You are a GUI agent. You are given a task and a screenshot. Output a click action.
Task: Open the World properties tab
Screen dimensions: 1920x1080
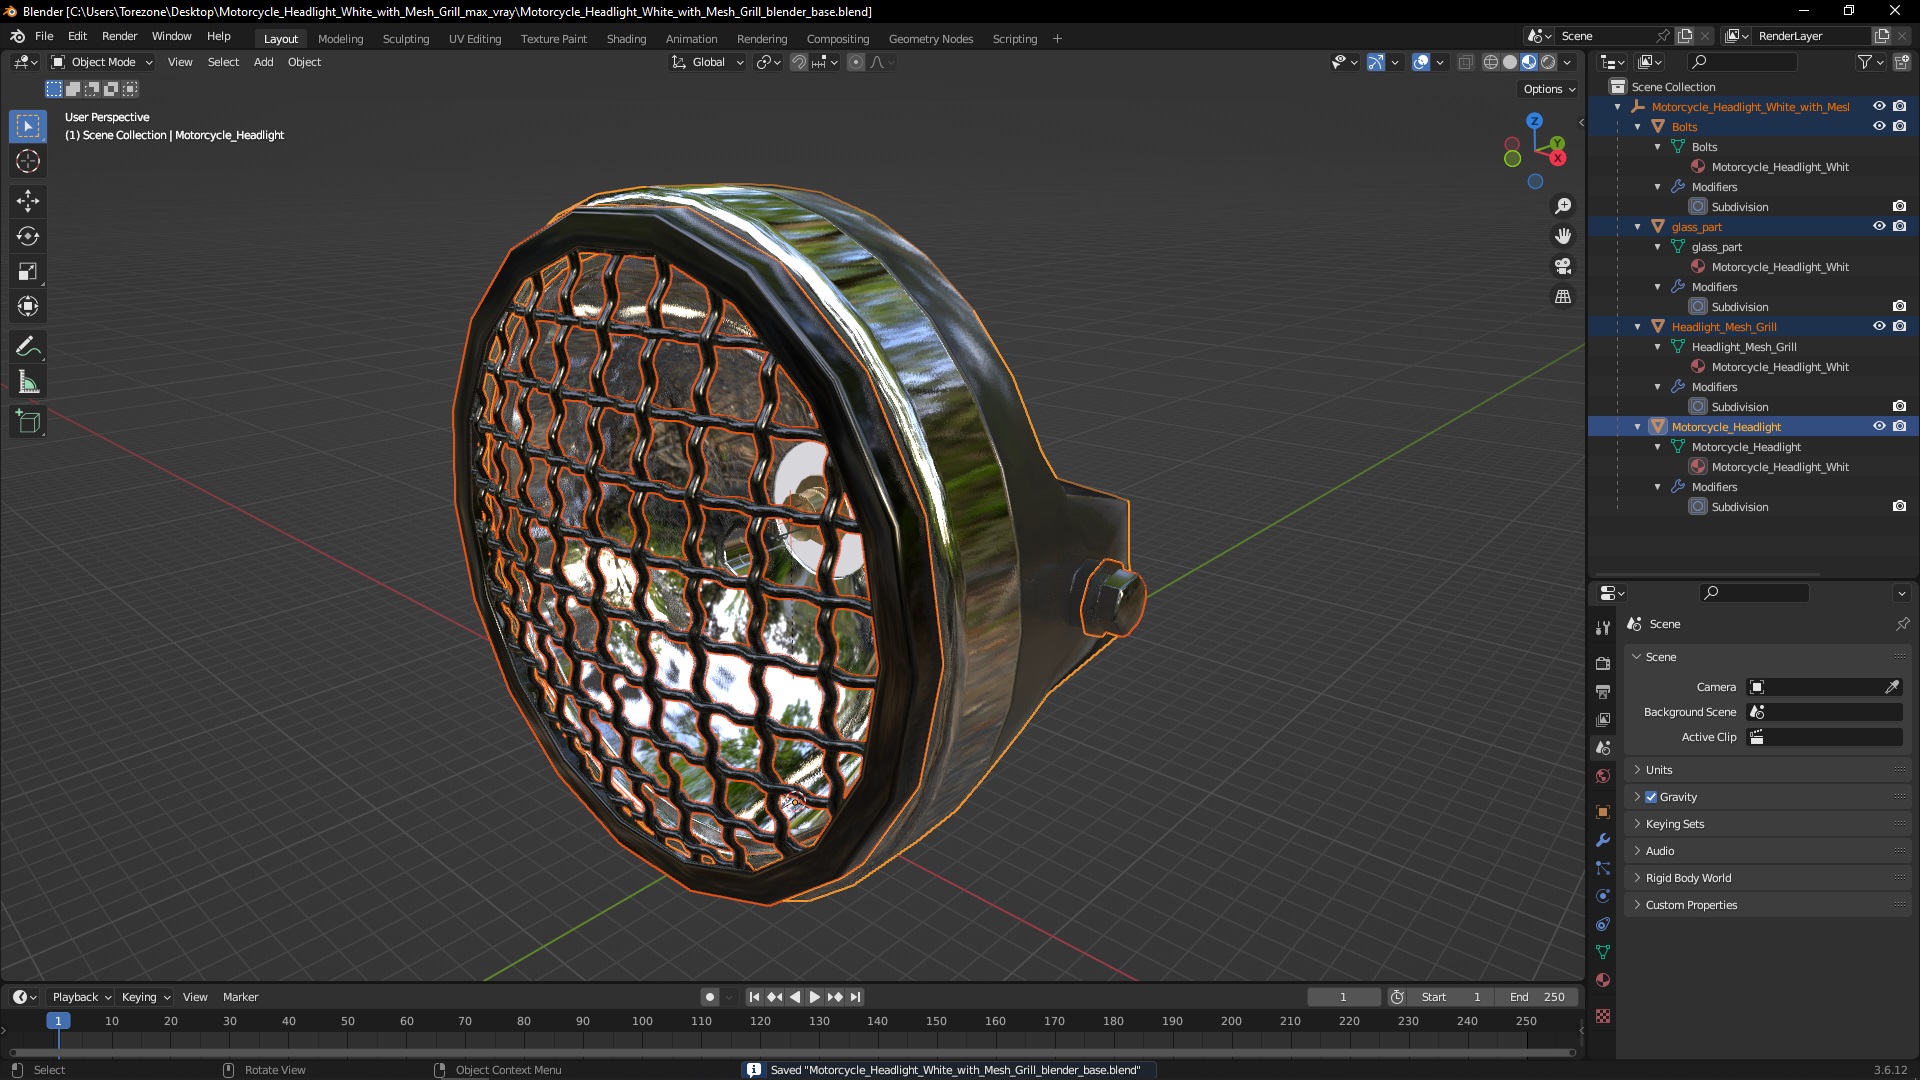[1603, 776]
